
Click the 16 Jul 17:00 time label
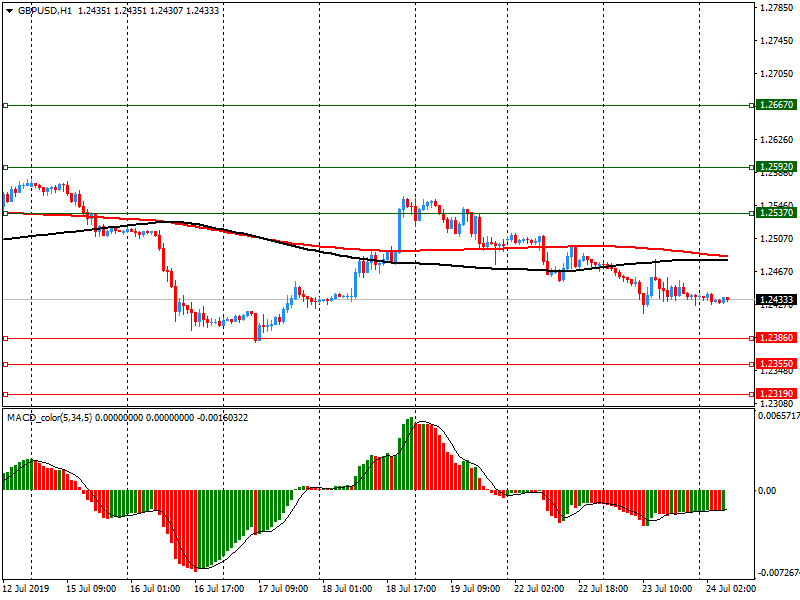[x=219, y=588]
